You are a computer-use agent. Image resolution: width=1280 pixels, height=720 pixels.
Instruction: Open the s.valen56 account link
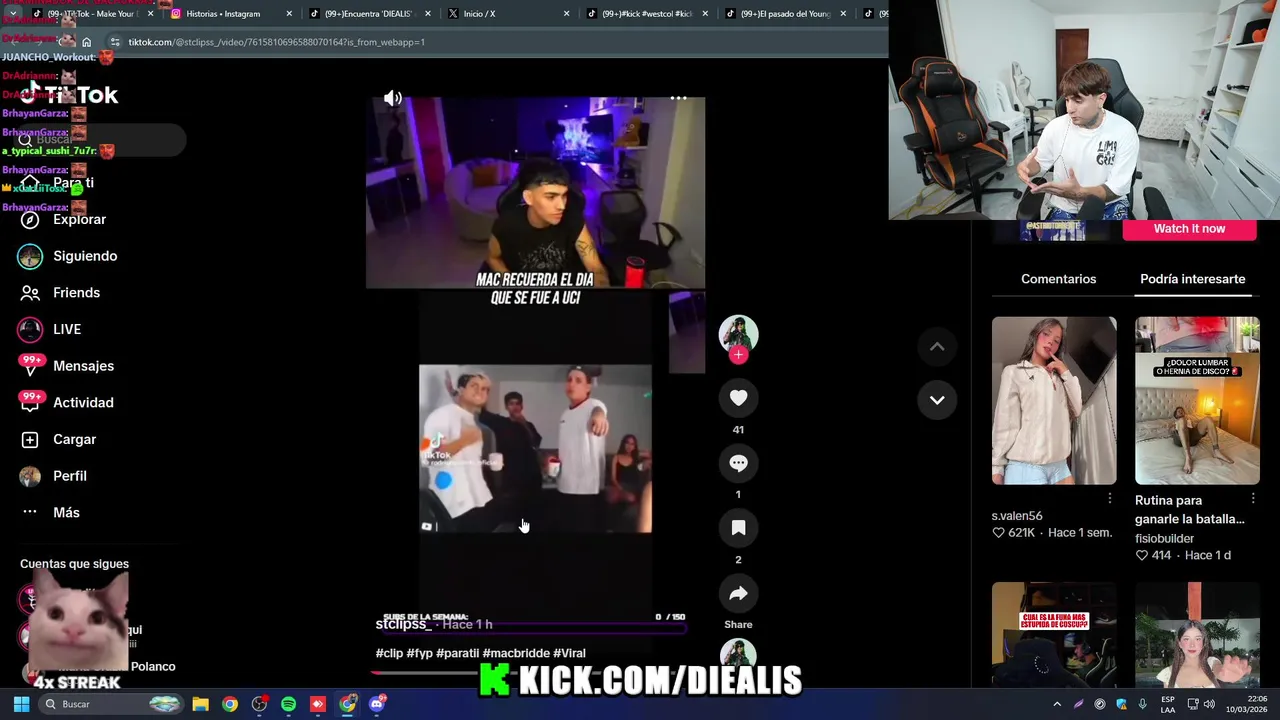point(1017,516)
